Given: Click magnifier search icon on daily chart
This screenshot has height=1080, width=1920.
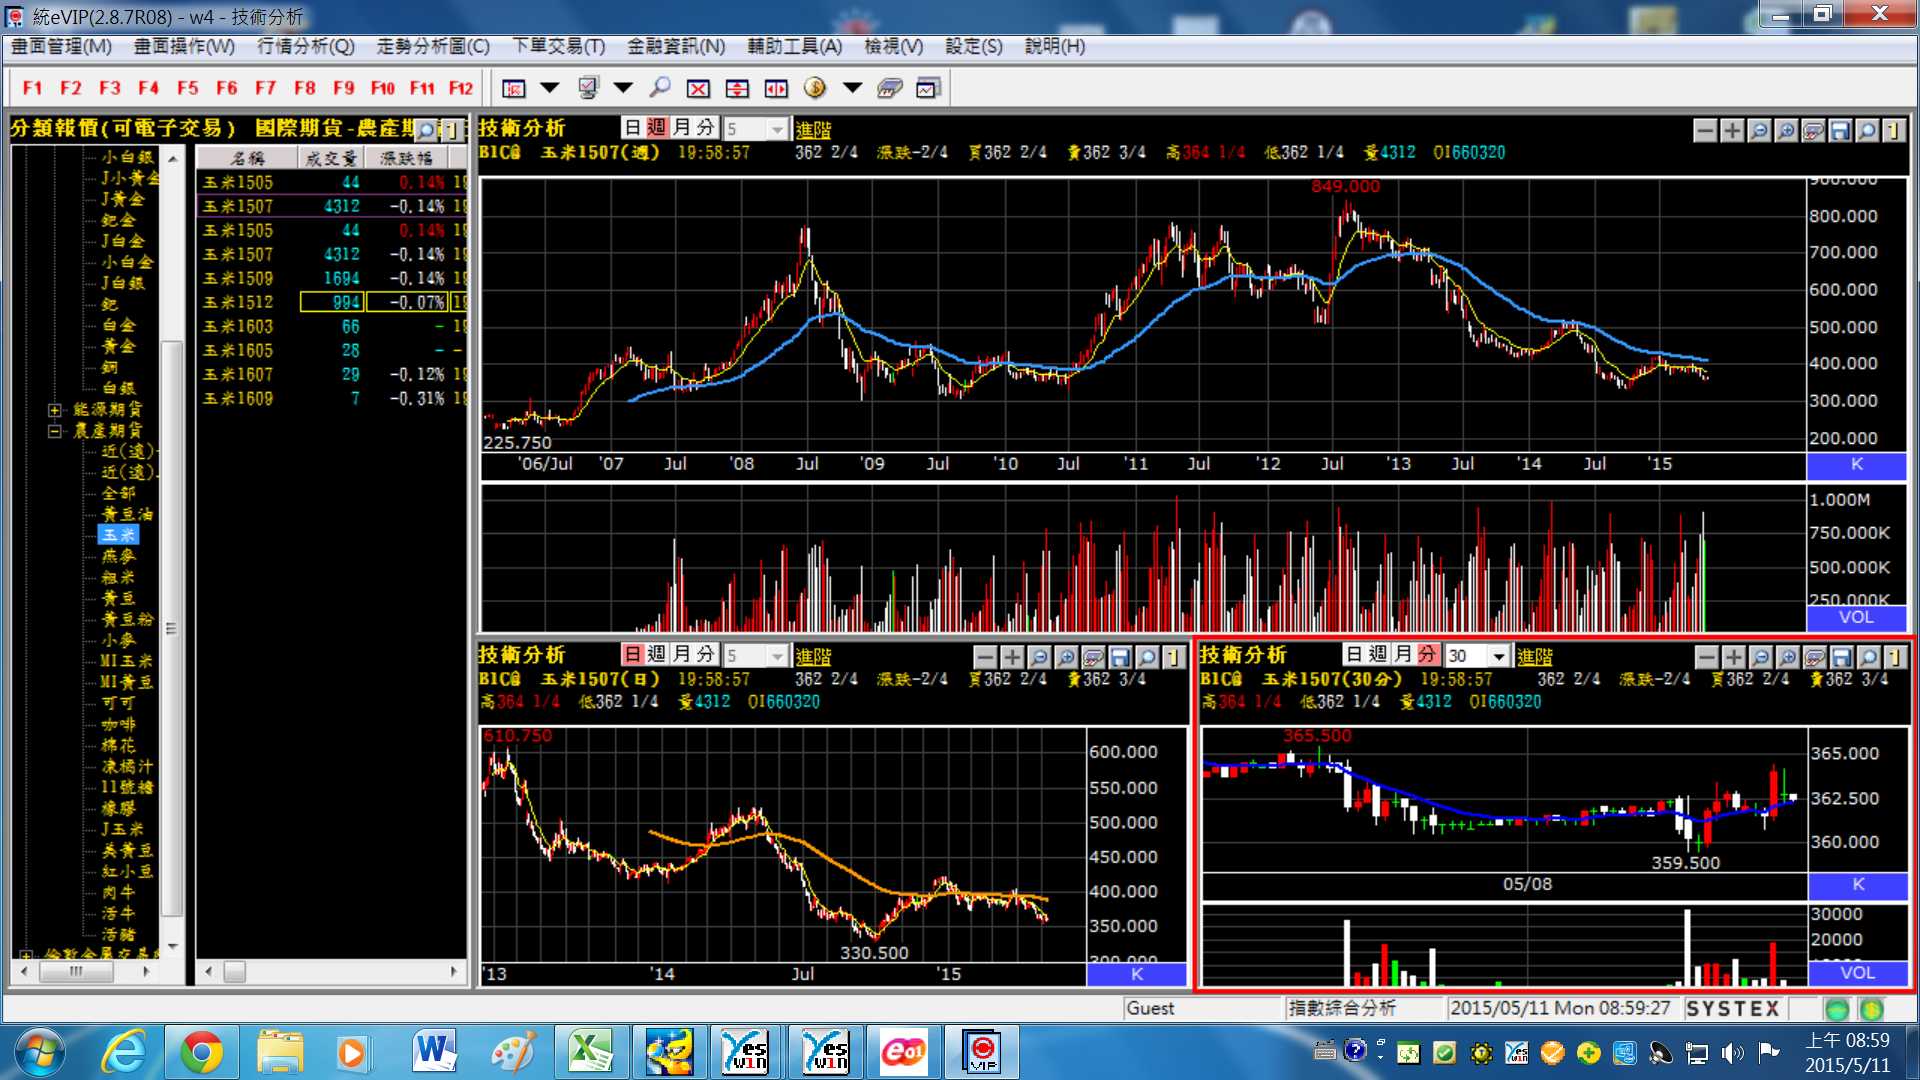Looking at the screenshot, I should (1147, 657).
